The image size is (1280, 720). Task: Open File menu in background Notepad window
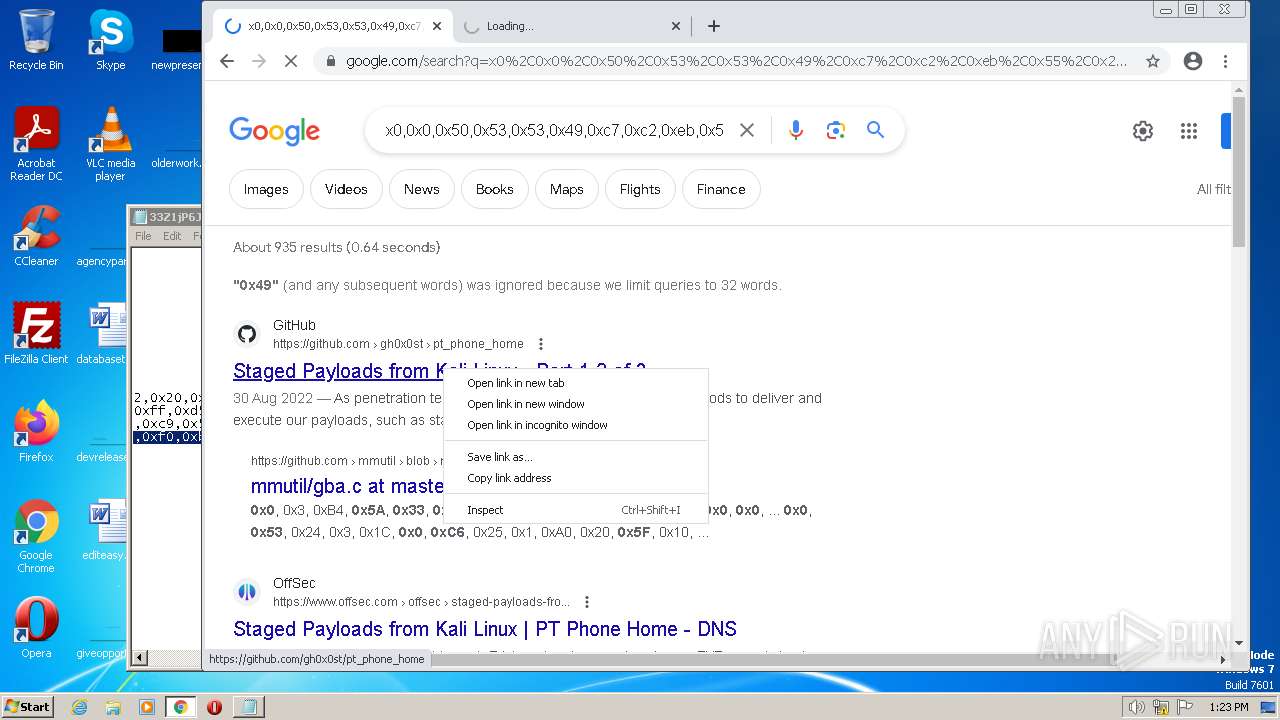click(143, 236)
